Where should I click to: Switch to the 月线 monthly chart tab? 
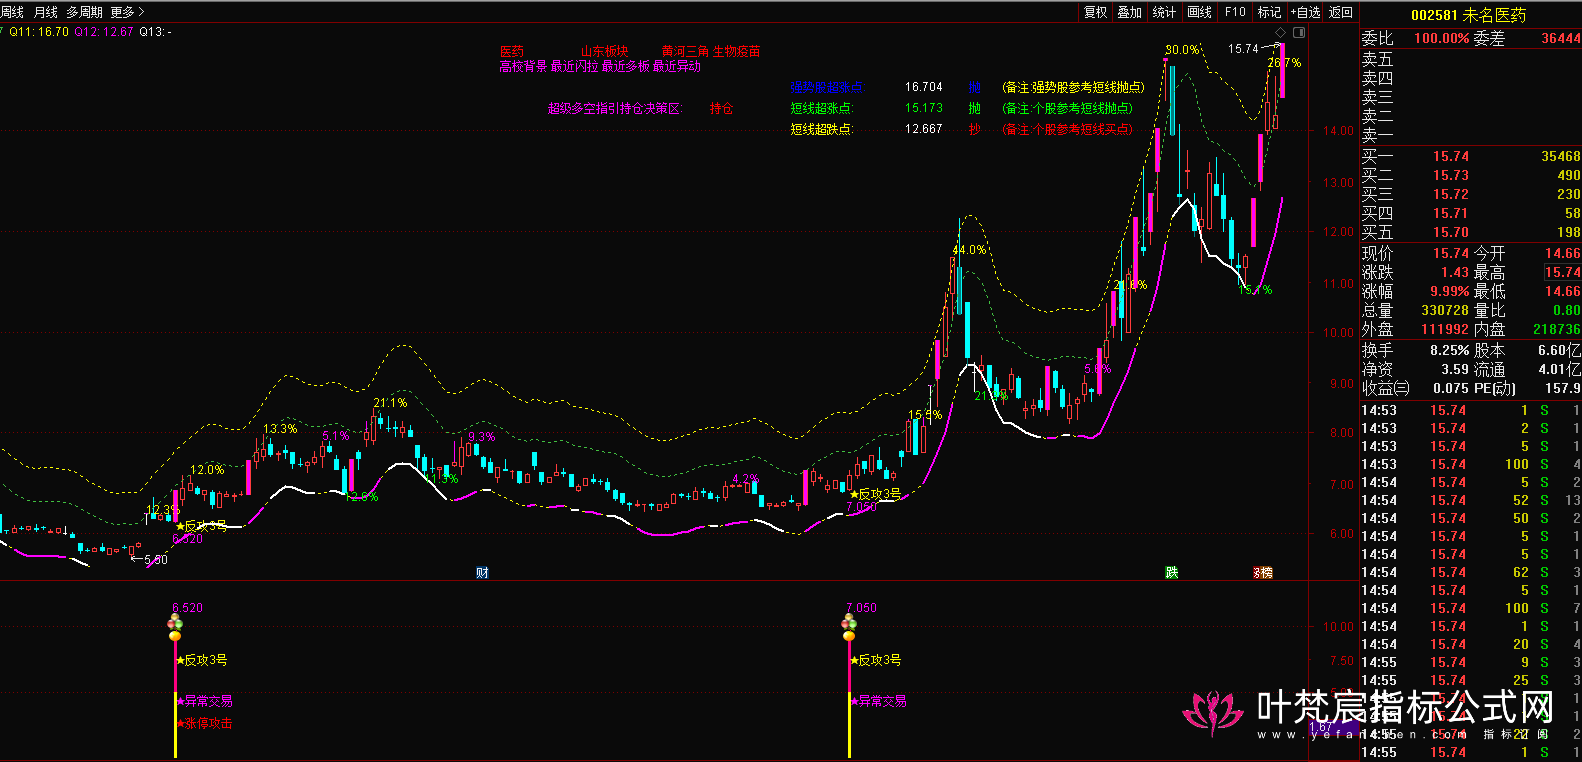pos(46,12)
